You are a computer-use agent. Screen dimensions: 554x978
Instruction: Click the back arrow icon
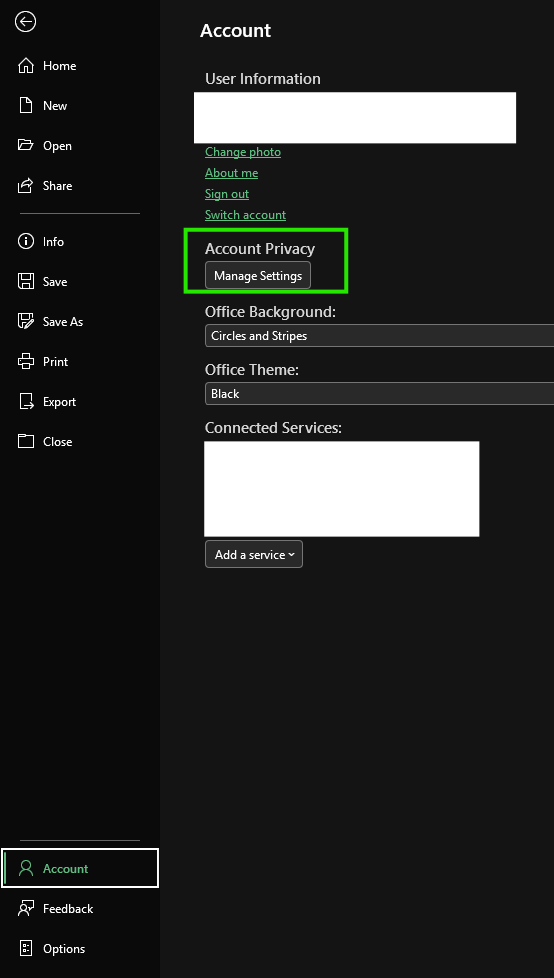click(x=26, y=22)
